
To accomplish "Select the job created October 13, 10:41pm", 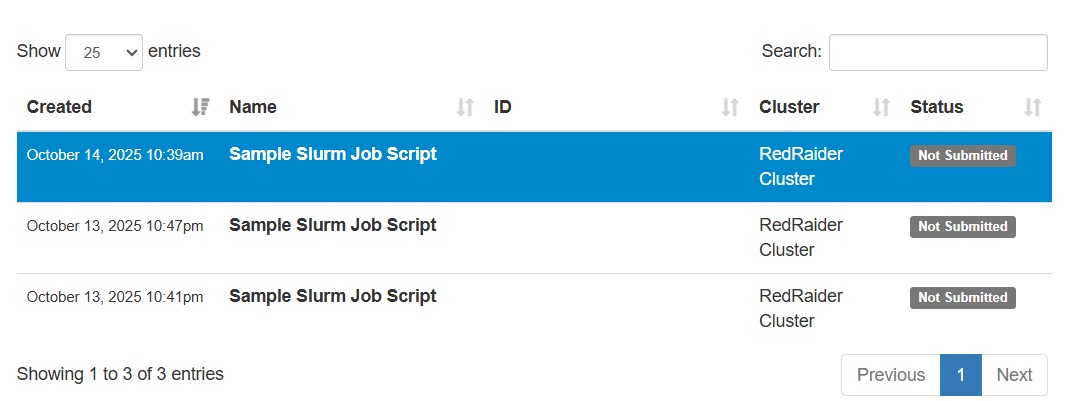I will pos(115,297).
